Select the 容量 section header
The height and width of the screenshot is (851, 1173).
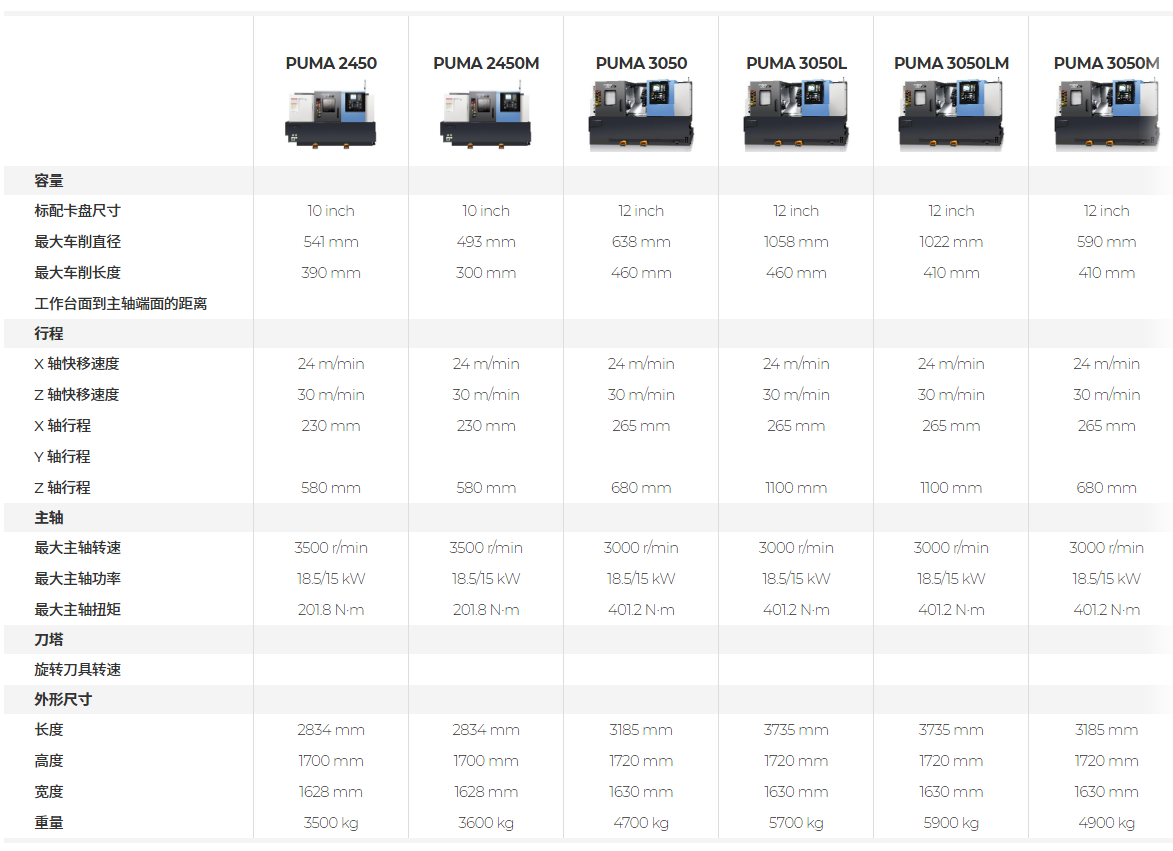tap(49, 181)
